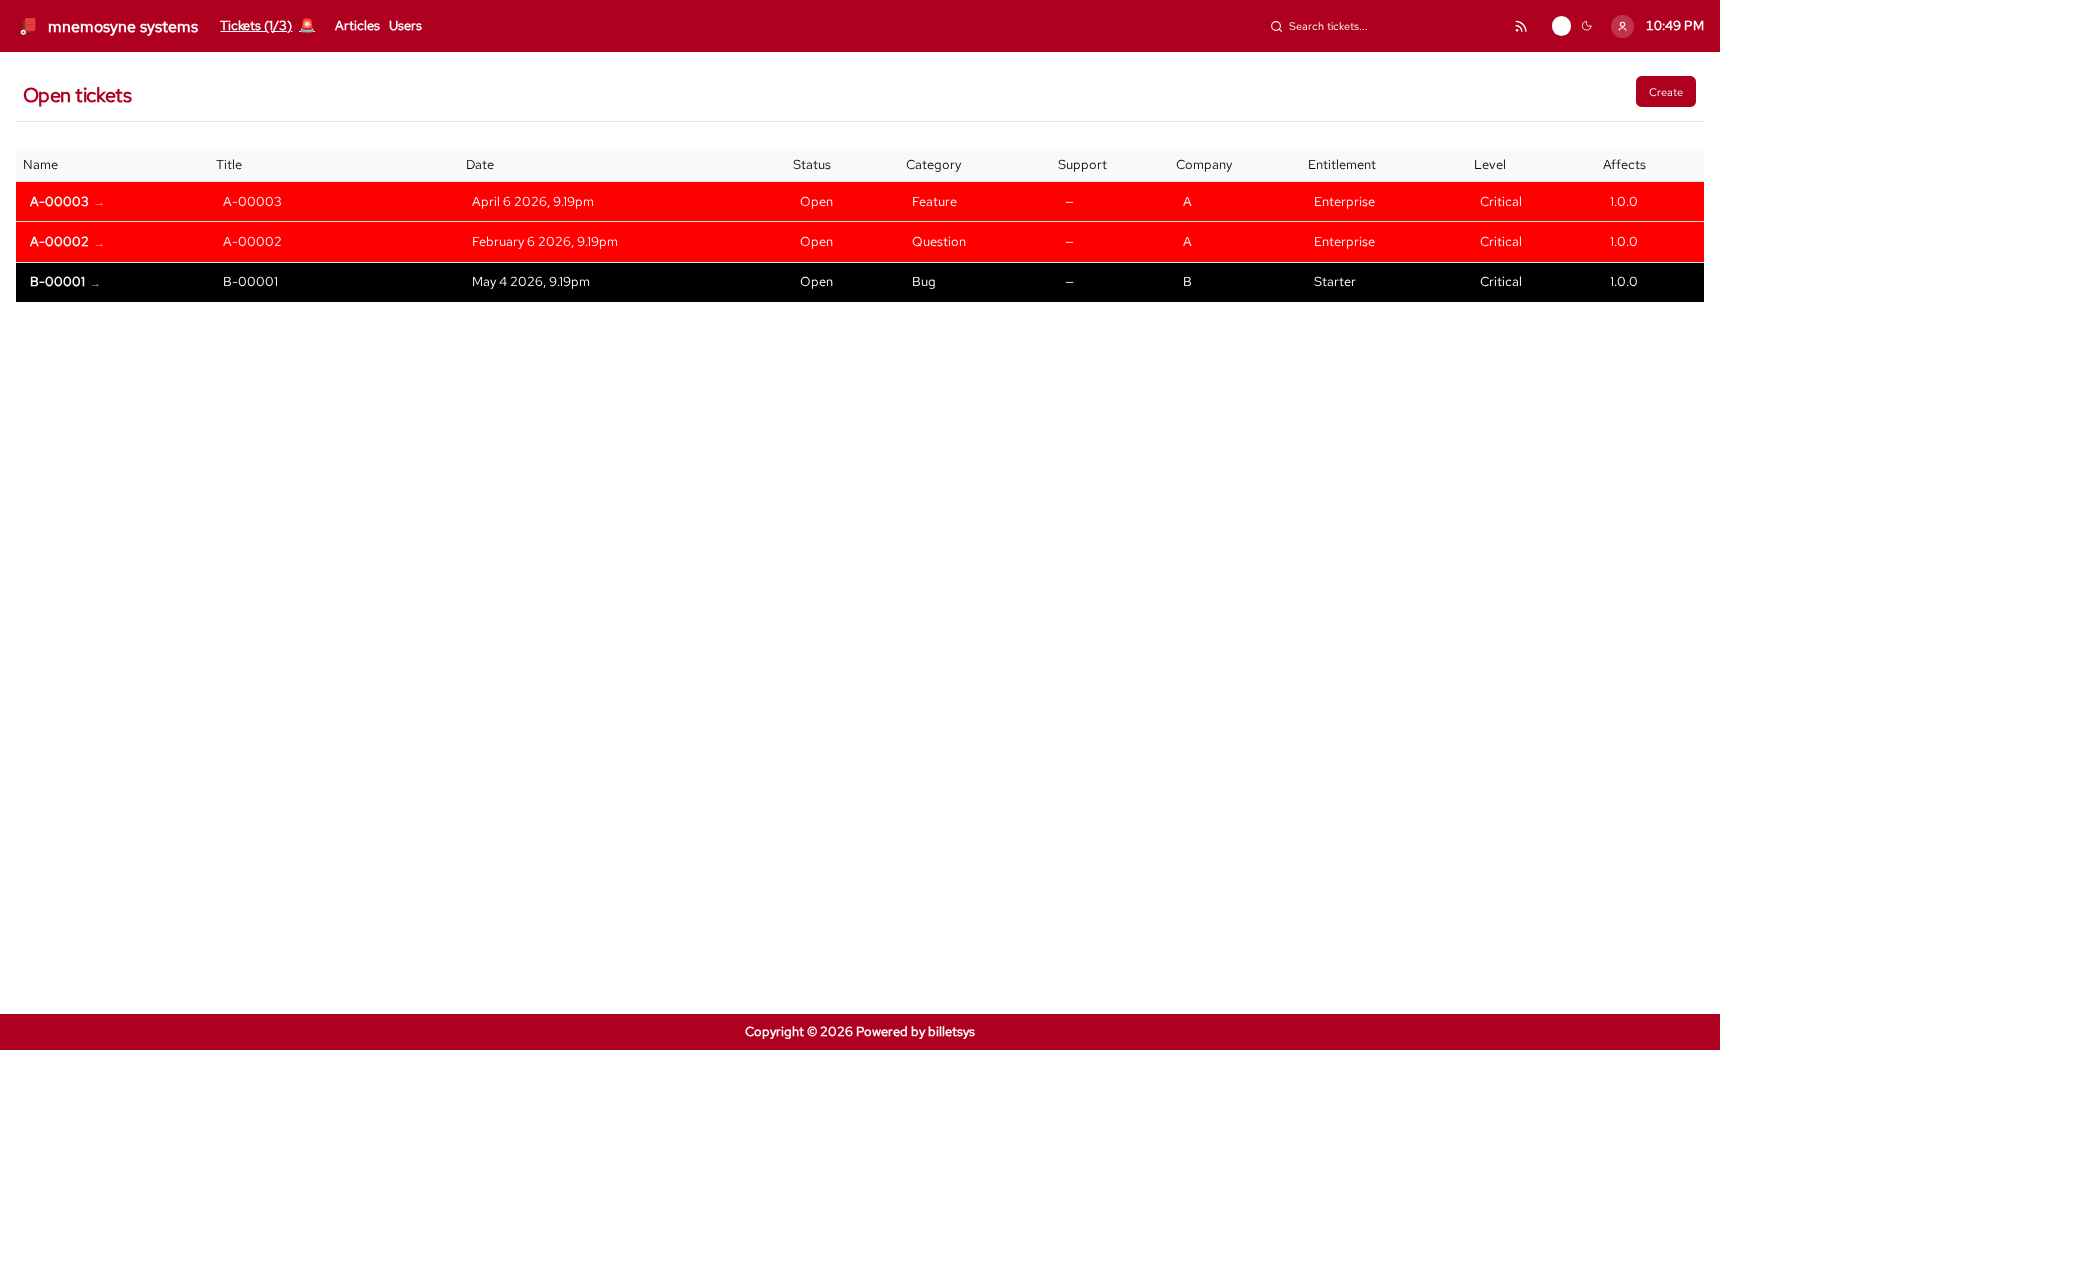This screenshot has width=2098, height=1280.
Task: Open ticket B-00001 name link
Action: click(57, 282)
